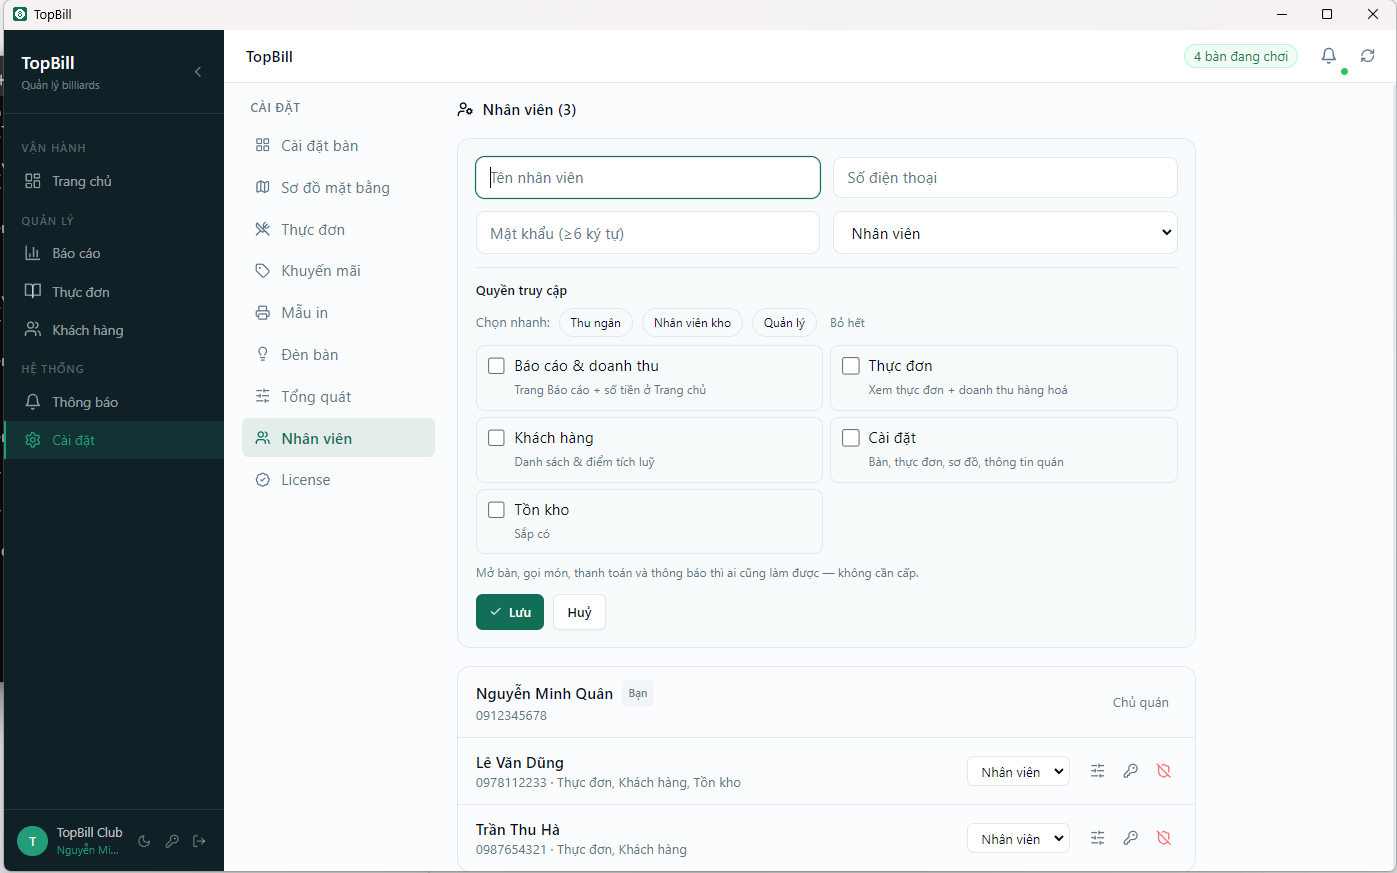Click the red shield icon for Lê Văn Dũng
This screenshot has height=873, width=1397.
(1163, 771)
